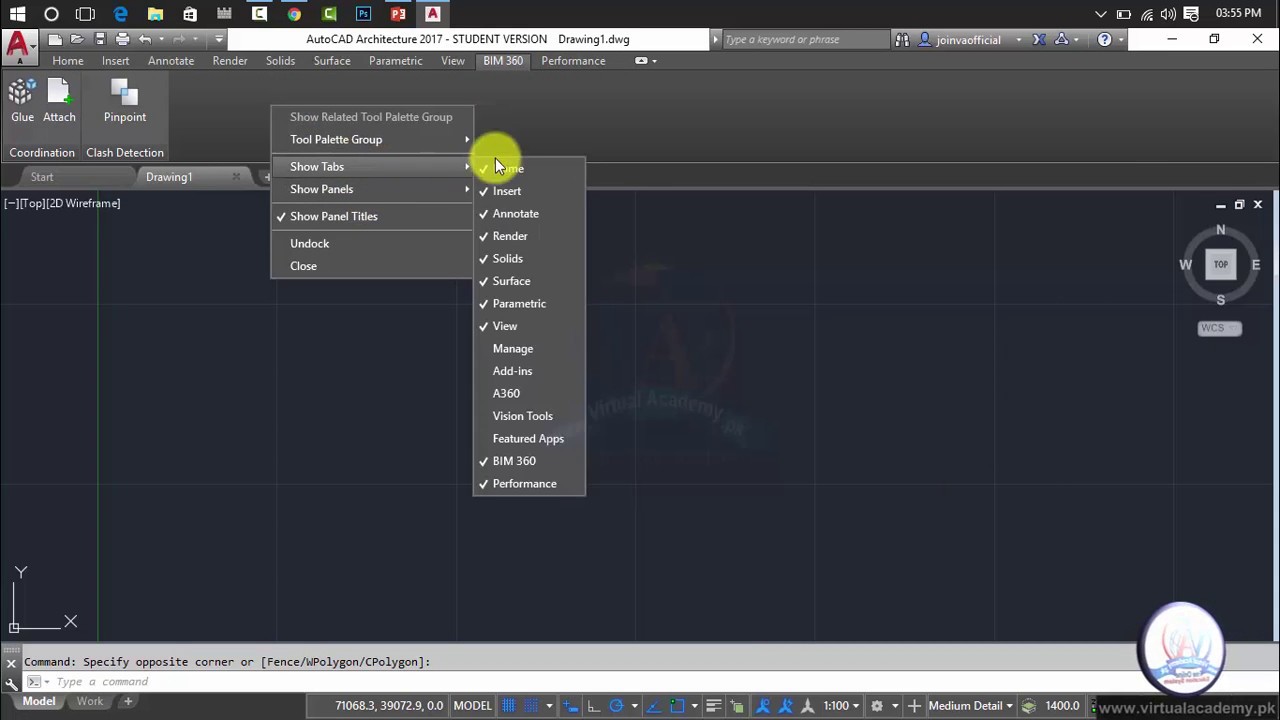
Task: Click the TOP face of the ViewCube
Action: (x=1220, y=265)
